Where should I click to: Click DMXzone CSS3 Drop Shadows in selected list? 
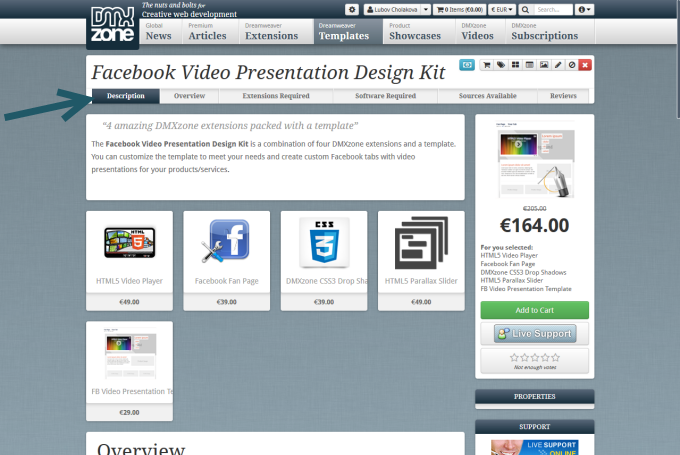click(523, 272)
